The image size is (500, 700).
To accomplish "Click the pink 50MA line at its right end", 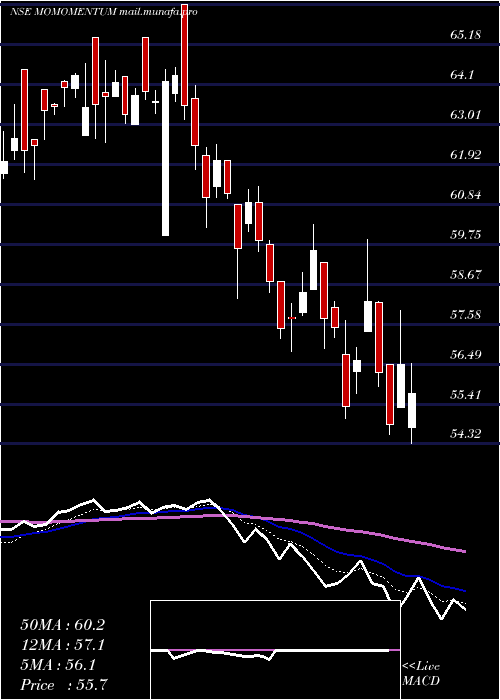I will [462, 551].
